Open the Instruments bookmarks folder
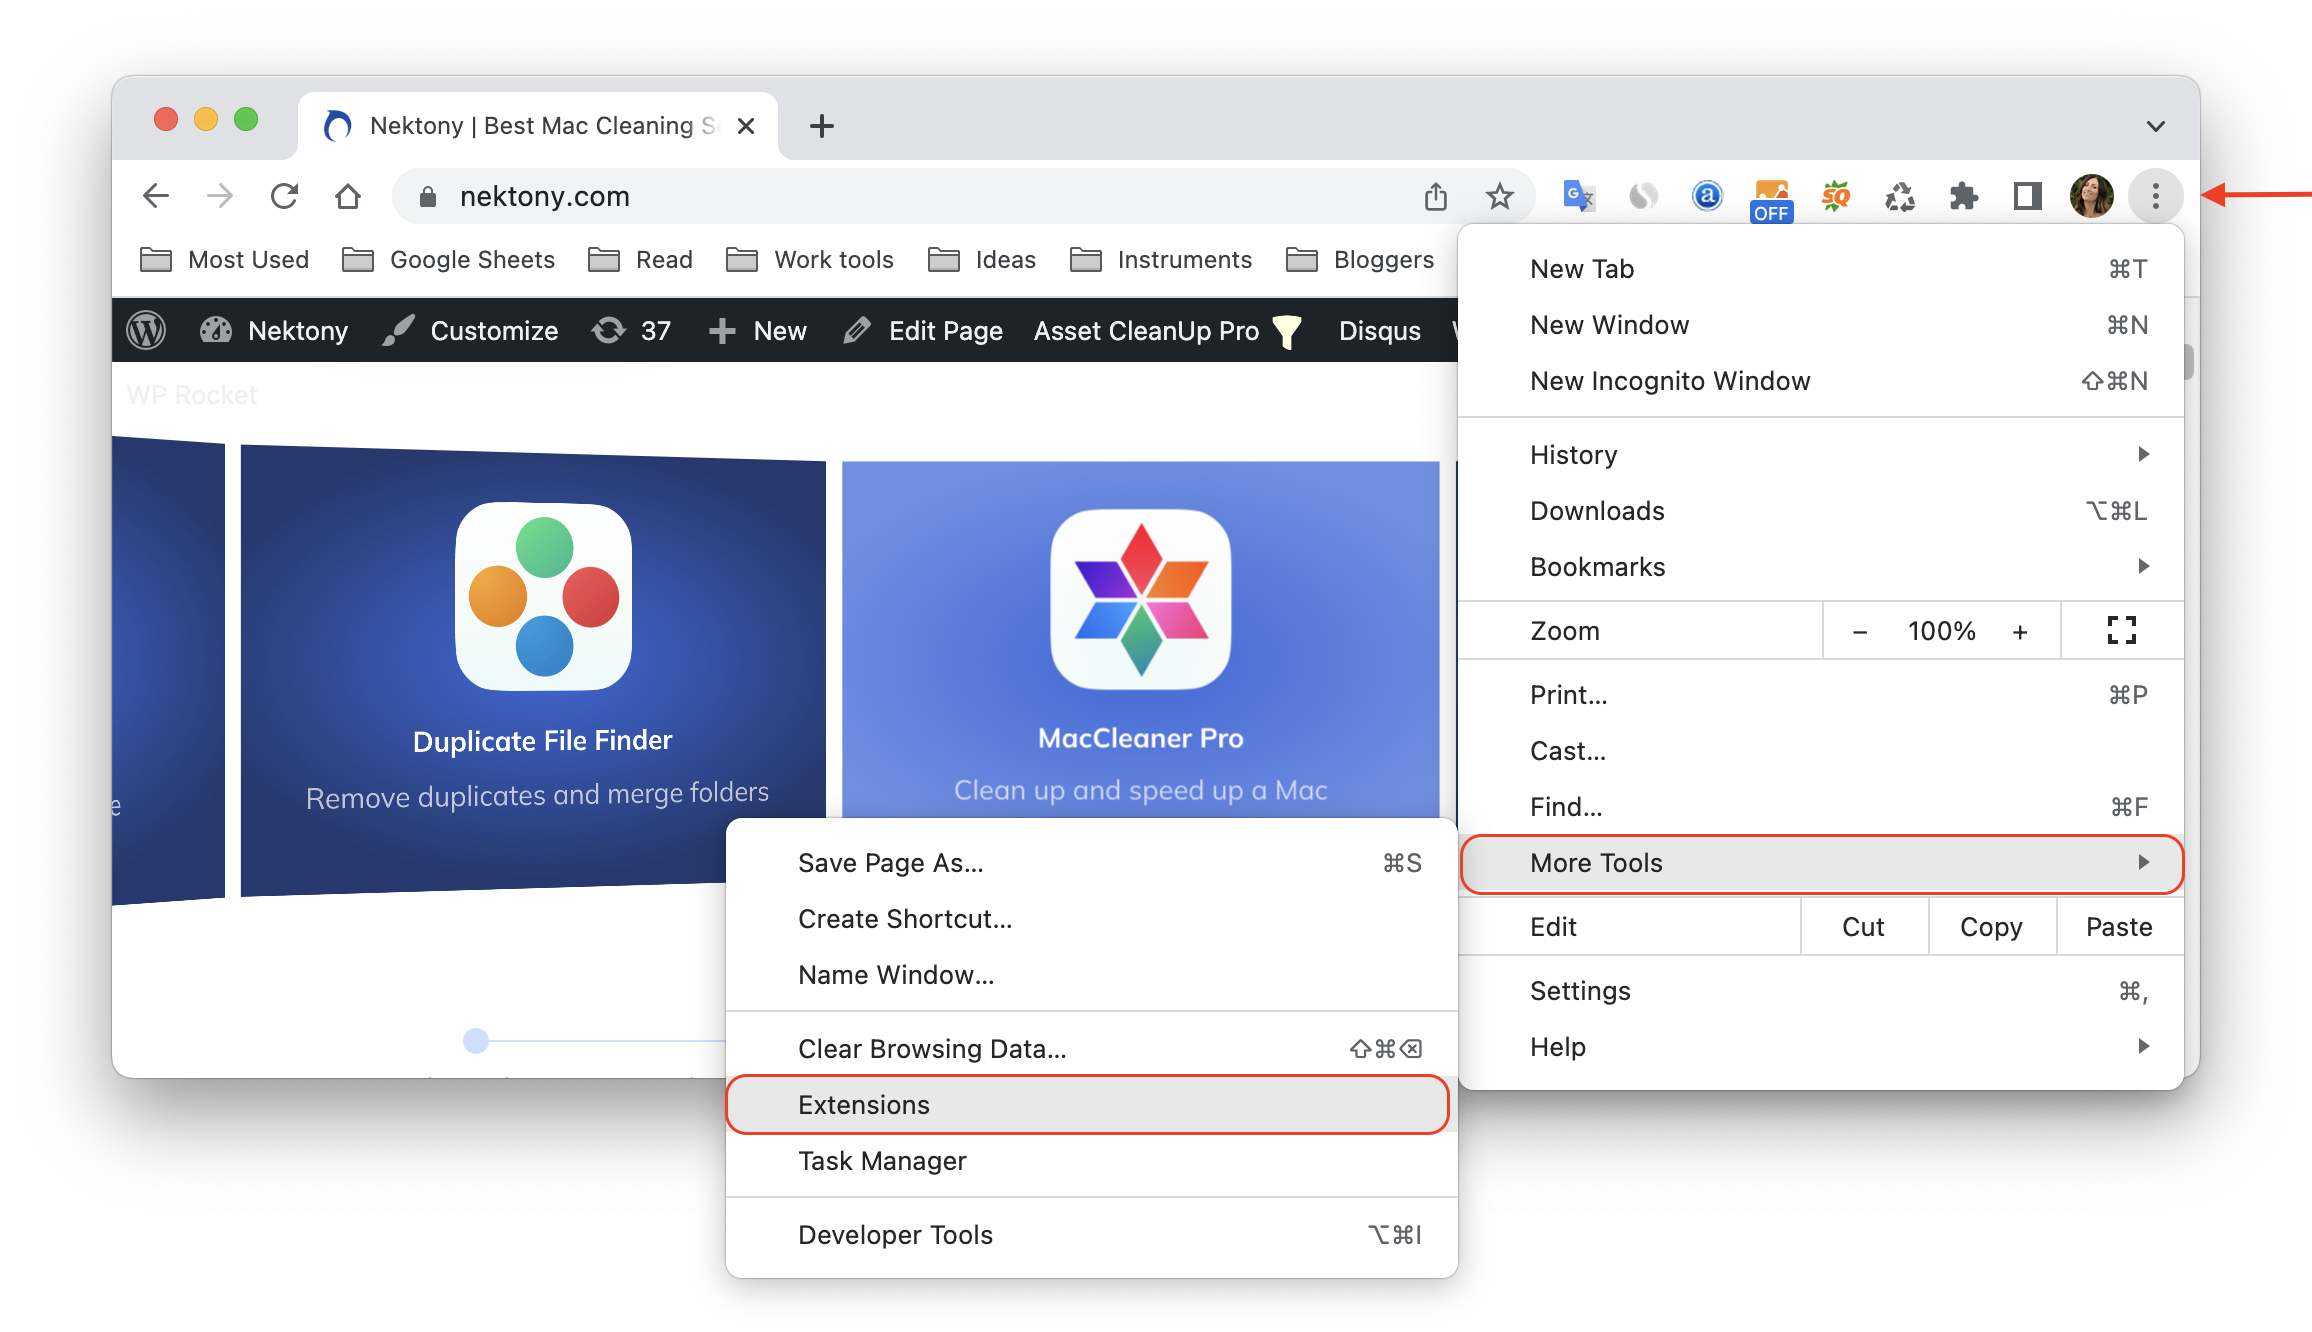This screenshot has width=2312, height=1332. pyautogui.click(x=1161, y=260)
